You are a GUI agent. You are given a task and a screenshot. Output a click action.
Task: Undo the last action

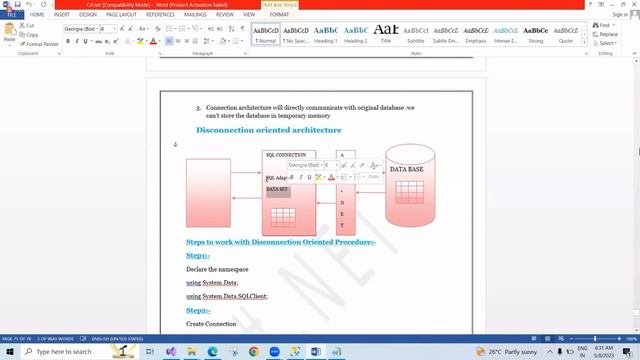29,4
